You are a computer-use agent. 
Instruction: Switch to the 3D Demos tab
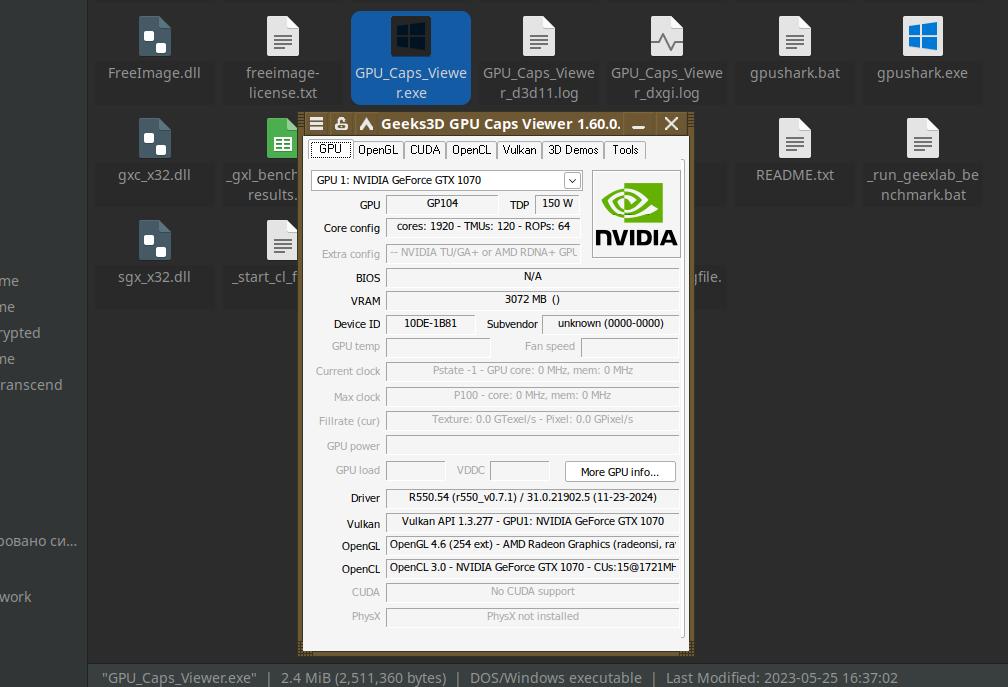point(573,150)
